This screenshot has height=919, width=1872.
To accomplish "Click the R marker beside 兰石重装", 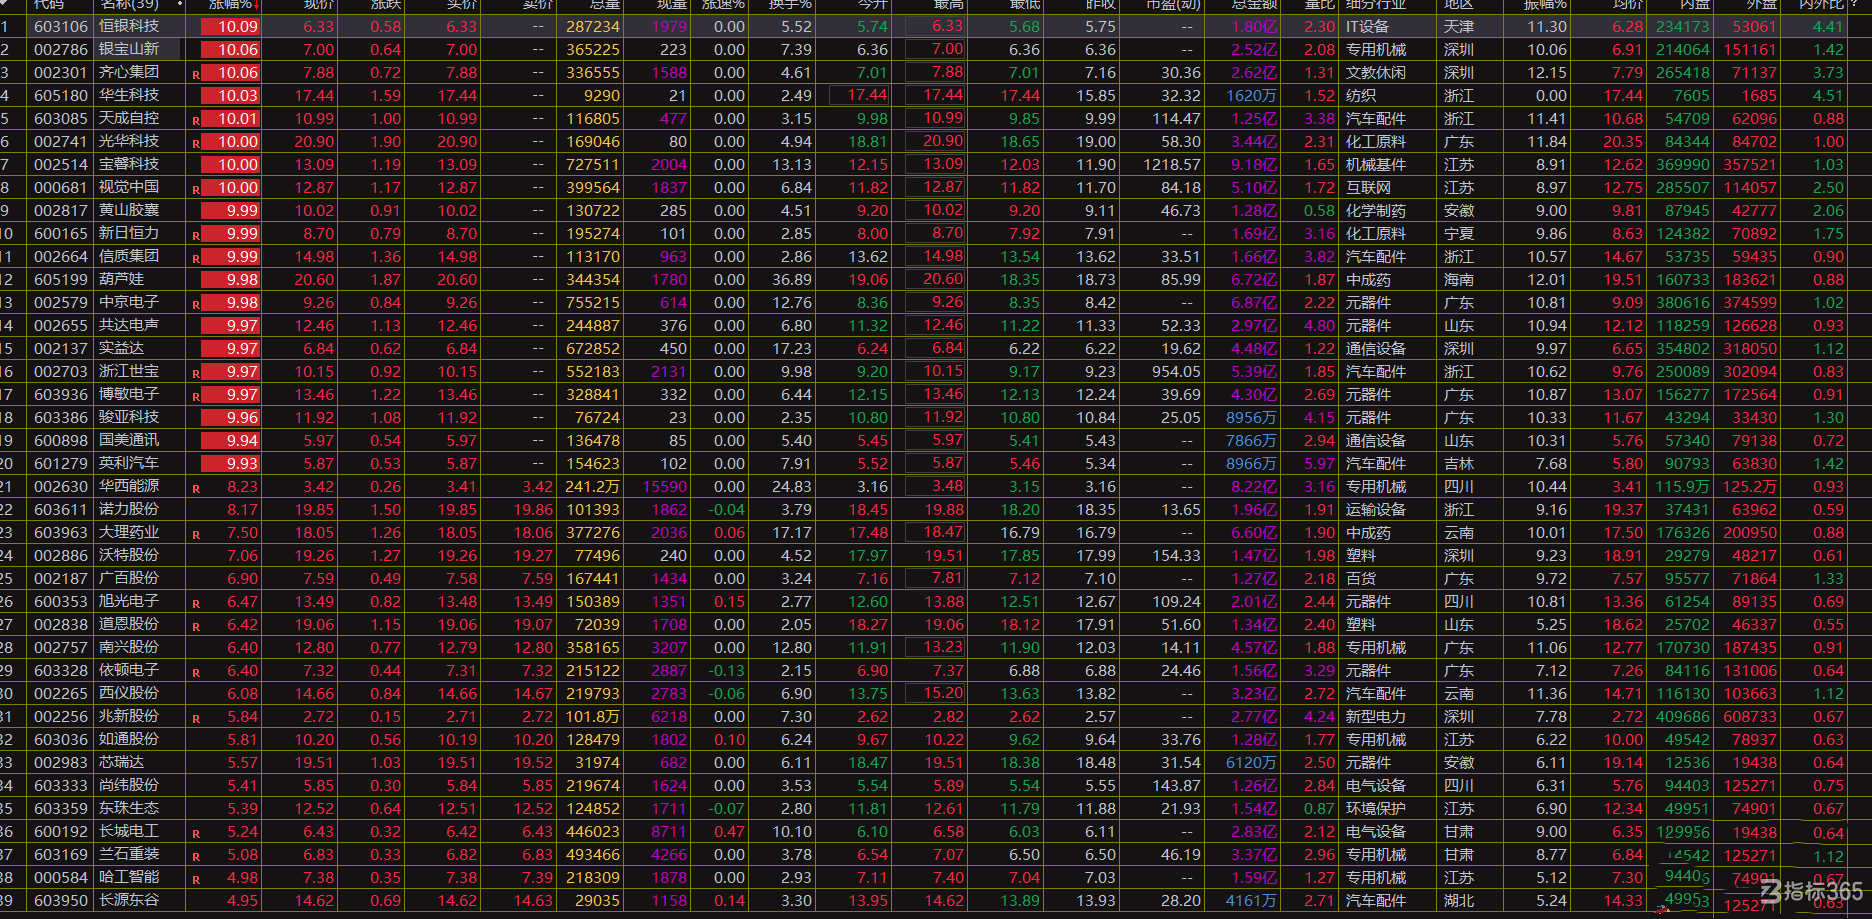I will point(196,856).
